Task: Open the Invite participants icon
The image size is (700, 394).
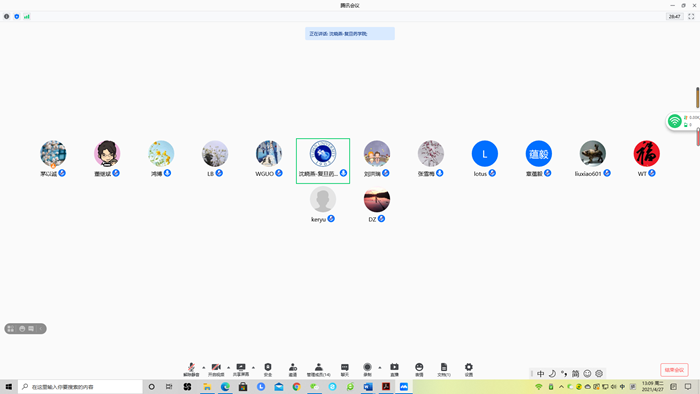Action: [x=293, y=369]
